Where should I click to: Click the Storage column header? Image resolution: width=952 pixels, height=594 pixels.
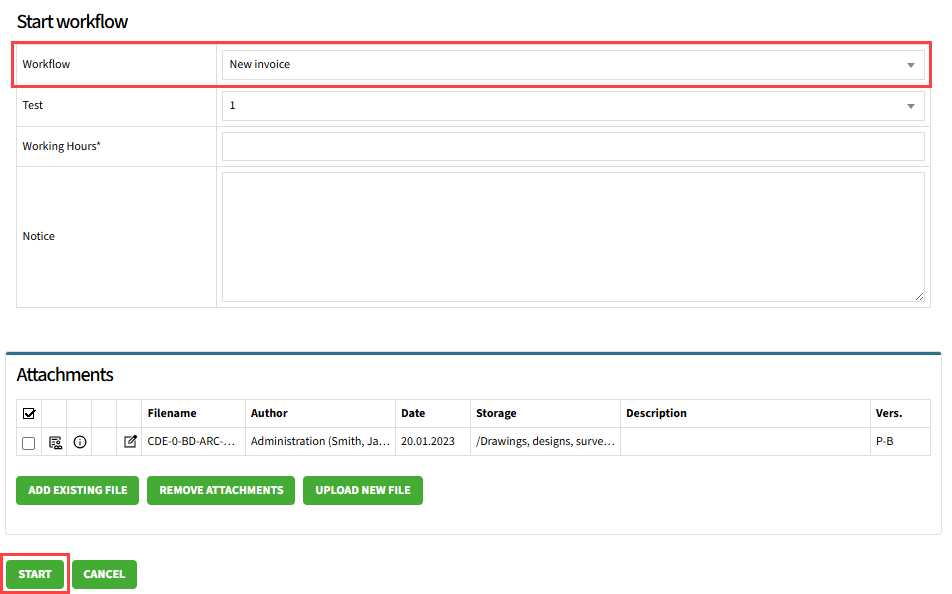[x=496, y=413]
